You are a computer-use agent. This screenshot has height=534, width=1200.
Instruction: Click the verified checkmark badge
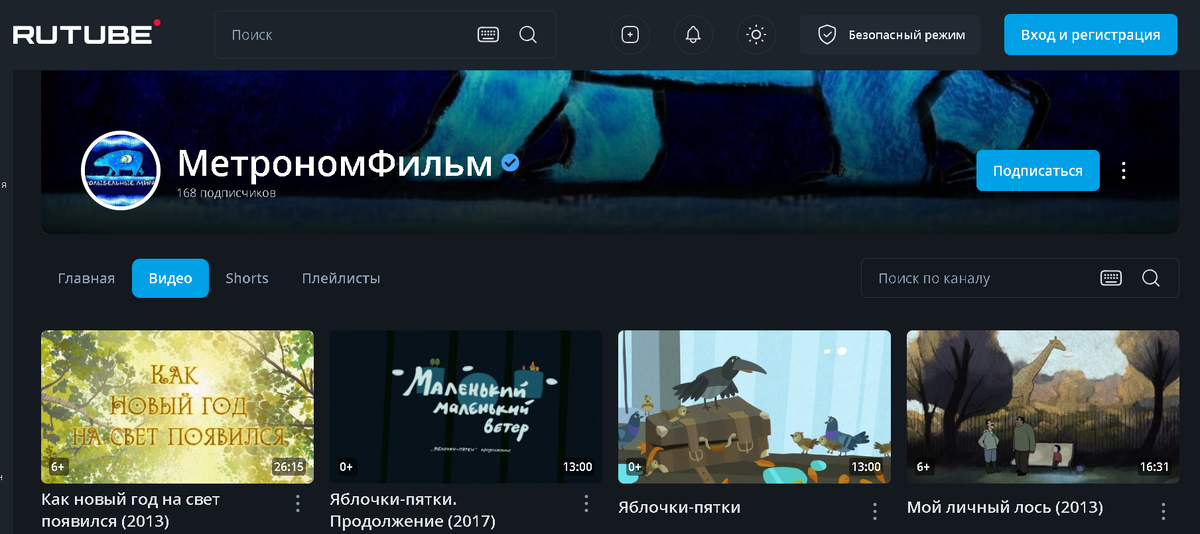(x=510, y=163)
